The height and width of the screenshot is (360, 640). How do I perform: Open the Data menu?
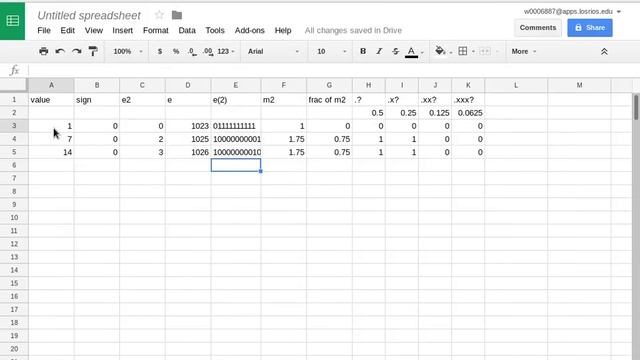tap(187, 30)
